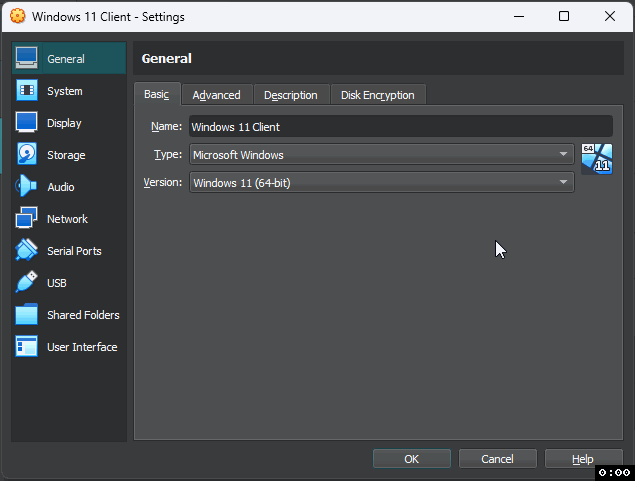Open the Storage label in category list

point(66,155)
